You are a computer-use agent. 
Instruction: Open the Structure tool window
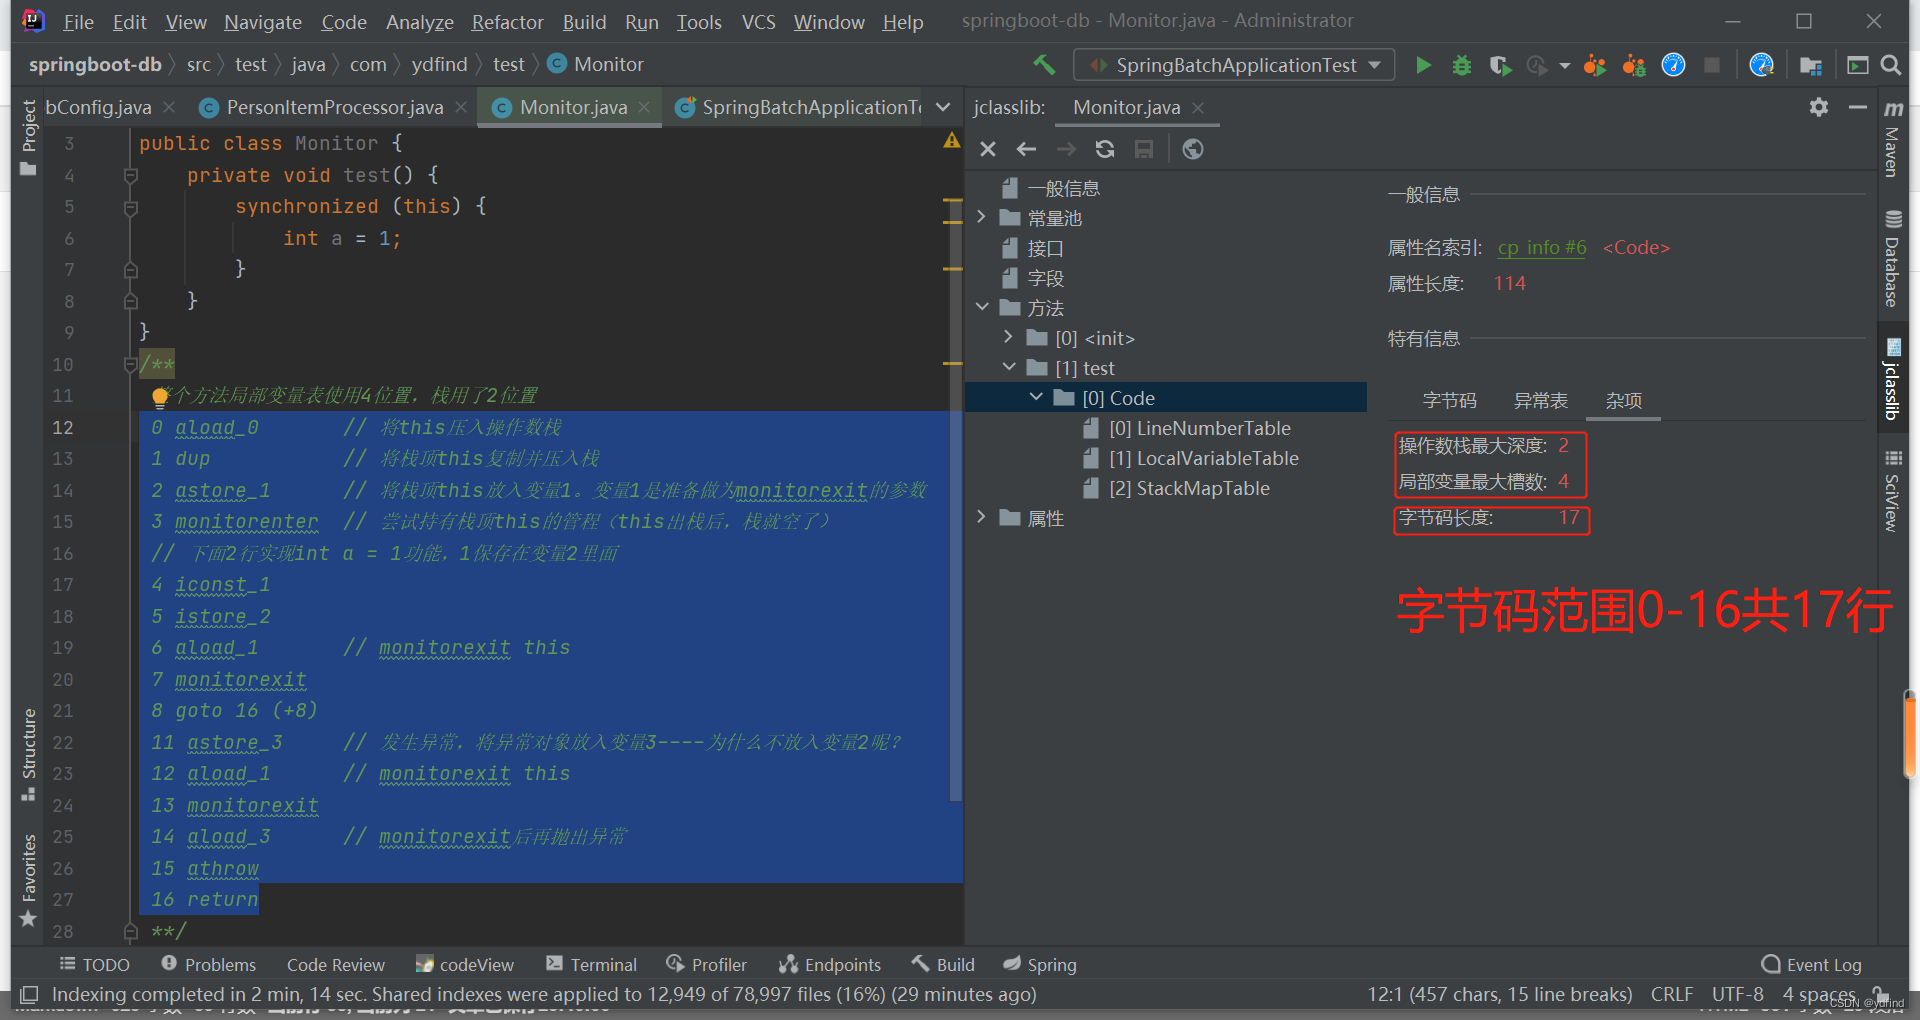point(28,754)
